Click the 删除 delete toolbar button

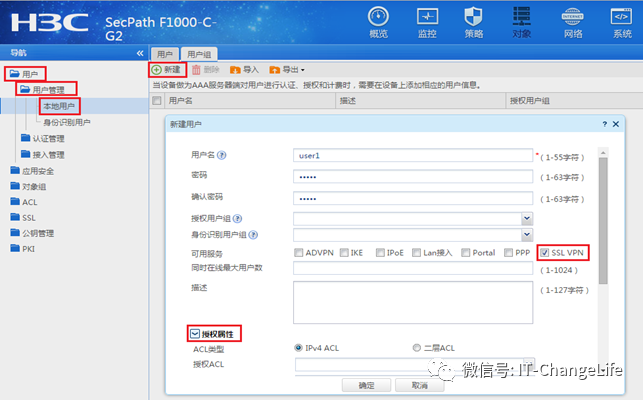[206, 70]
